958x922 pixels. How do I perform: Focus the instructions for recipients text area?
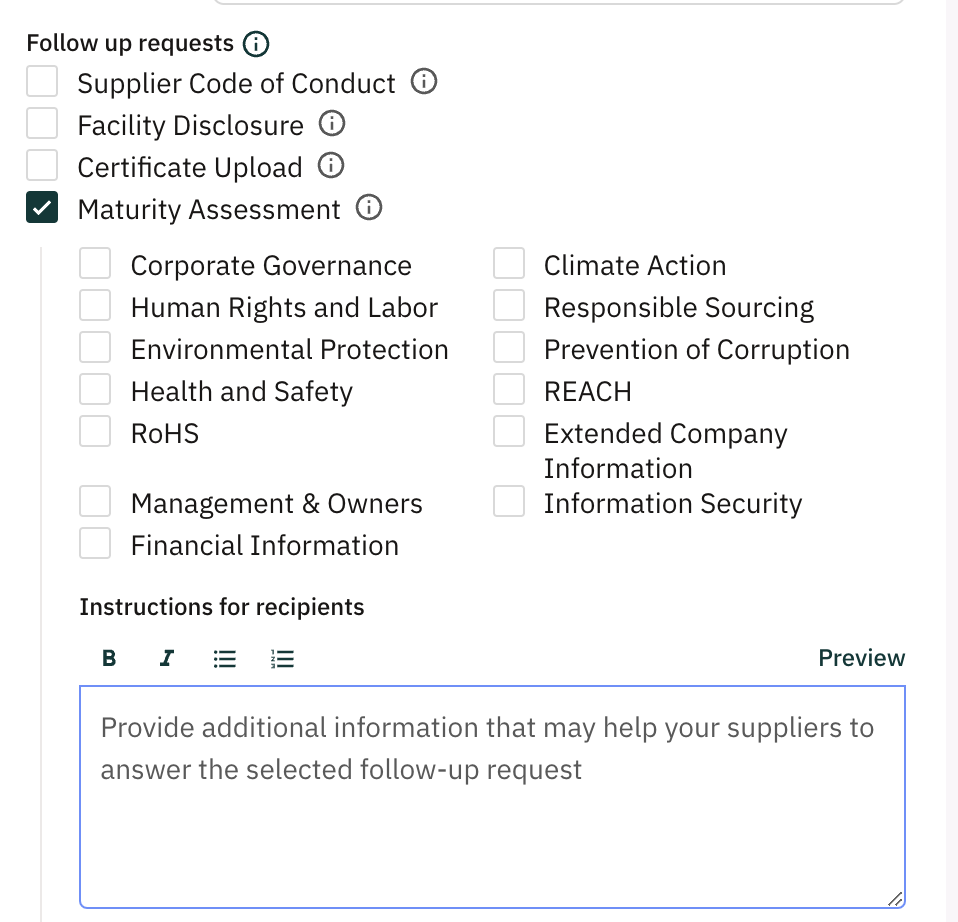click(x=492, y=797)
